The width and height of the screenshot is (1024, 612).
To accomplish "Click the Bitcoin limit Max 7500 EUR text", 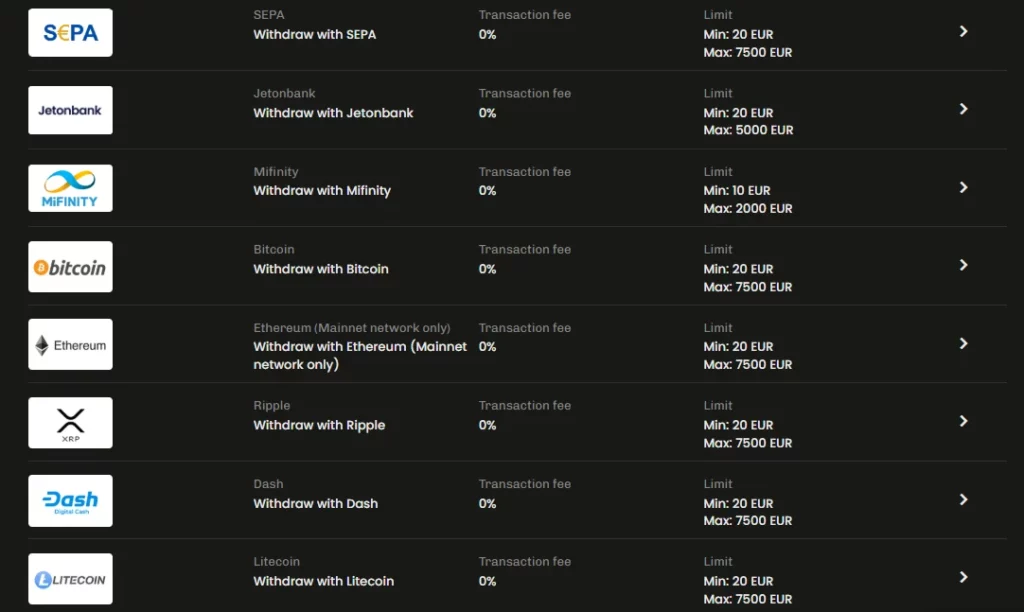I will point(747,287).
